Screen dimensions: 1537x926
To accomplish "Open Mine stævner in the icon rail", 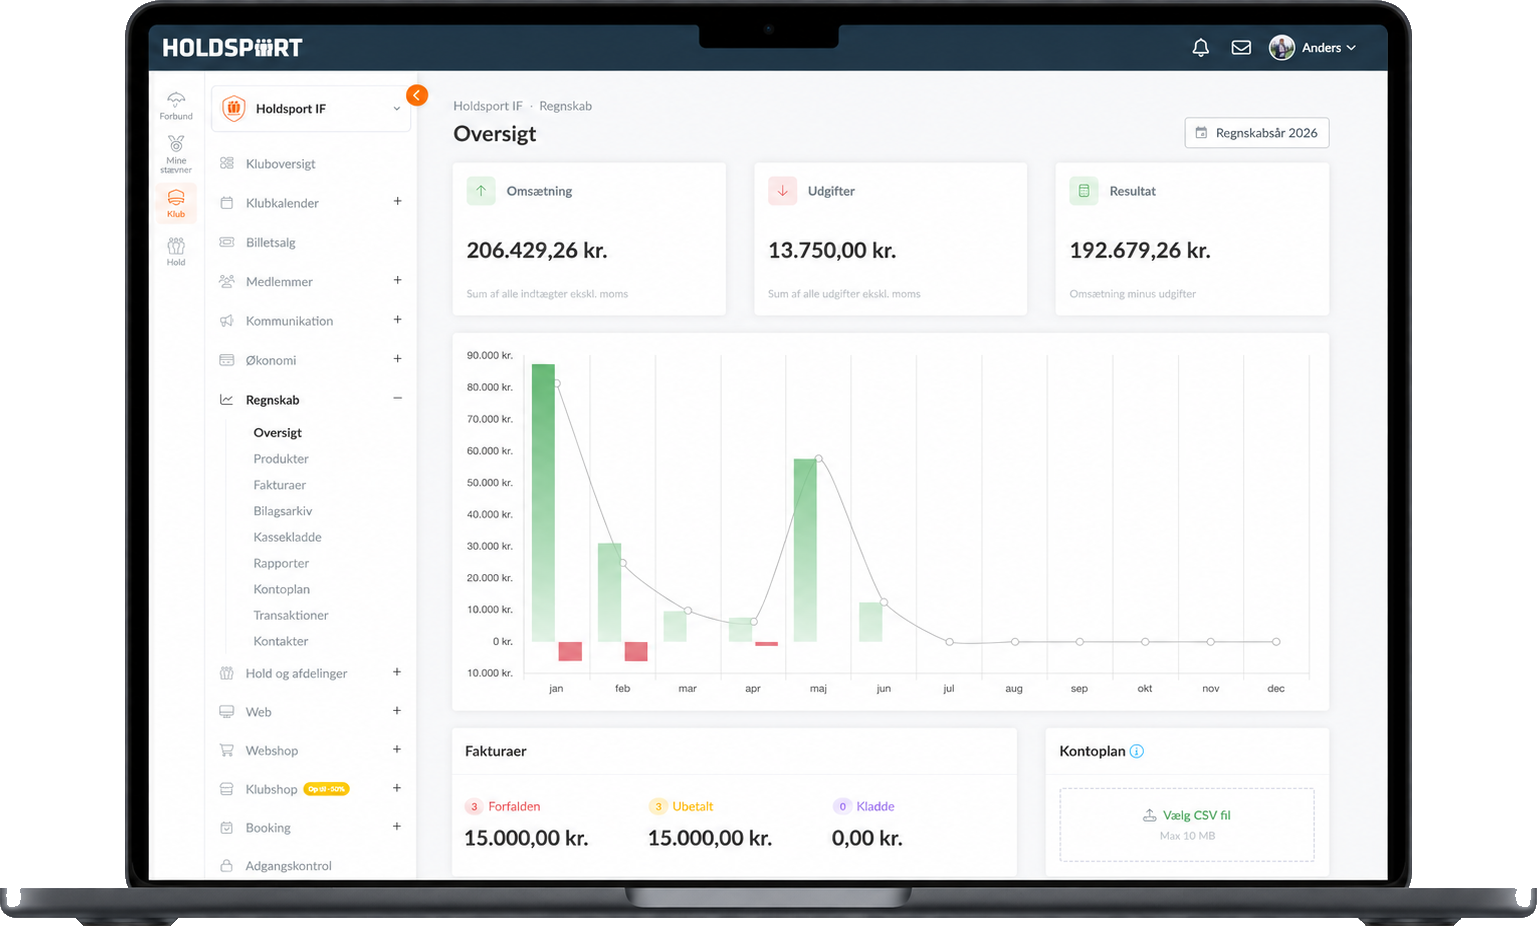I will pyautogui.click(x=176, y=154).
